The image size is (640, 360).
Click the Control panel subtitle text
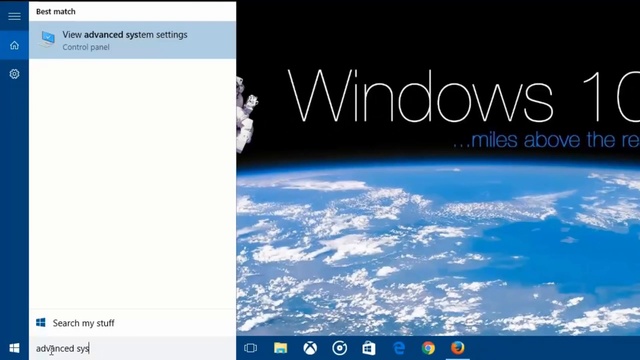[x=86, y=47]
